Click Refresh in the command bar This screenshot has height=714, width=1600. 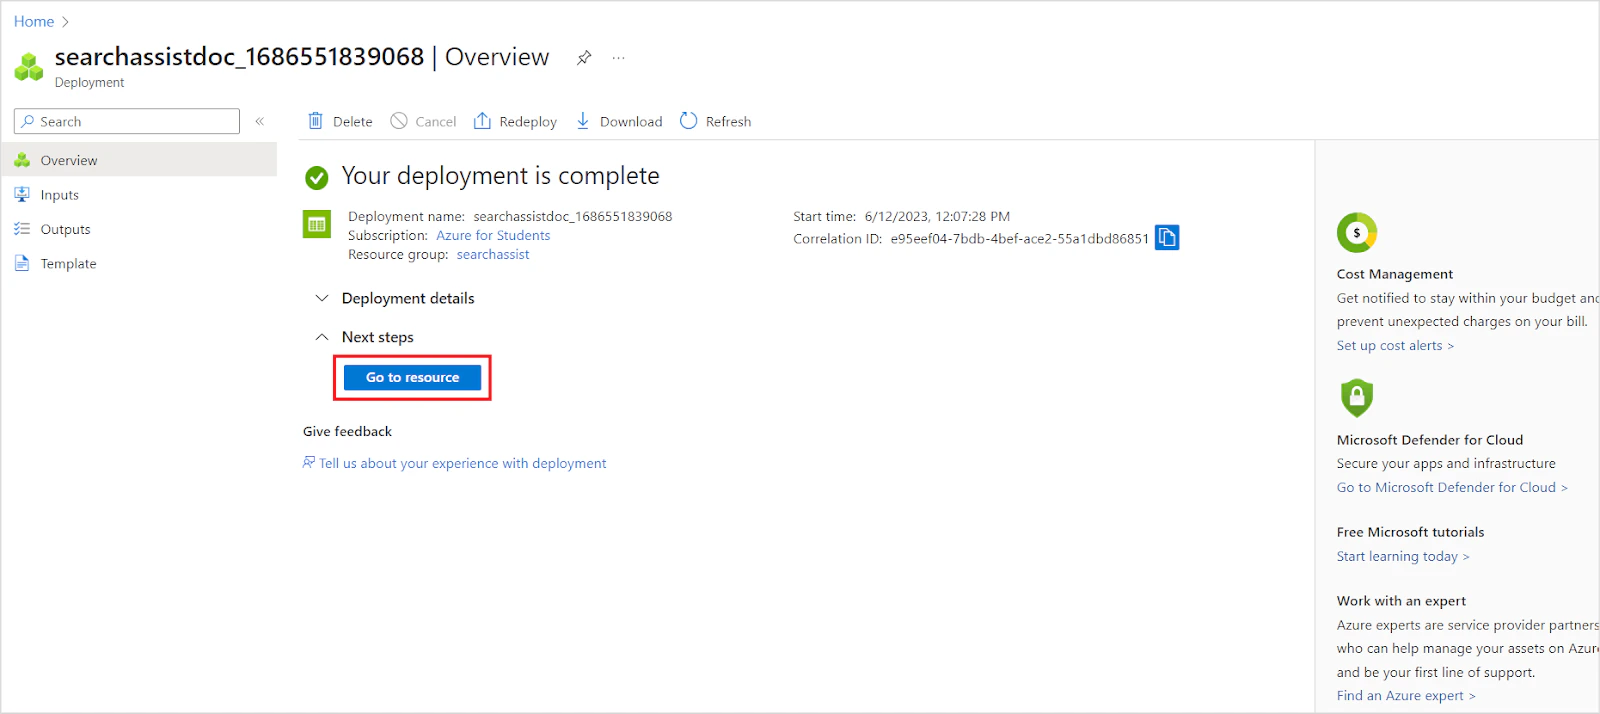point(715,121)
